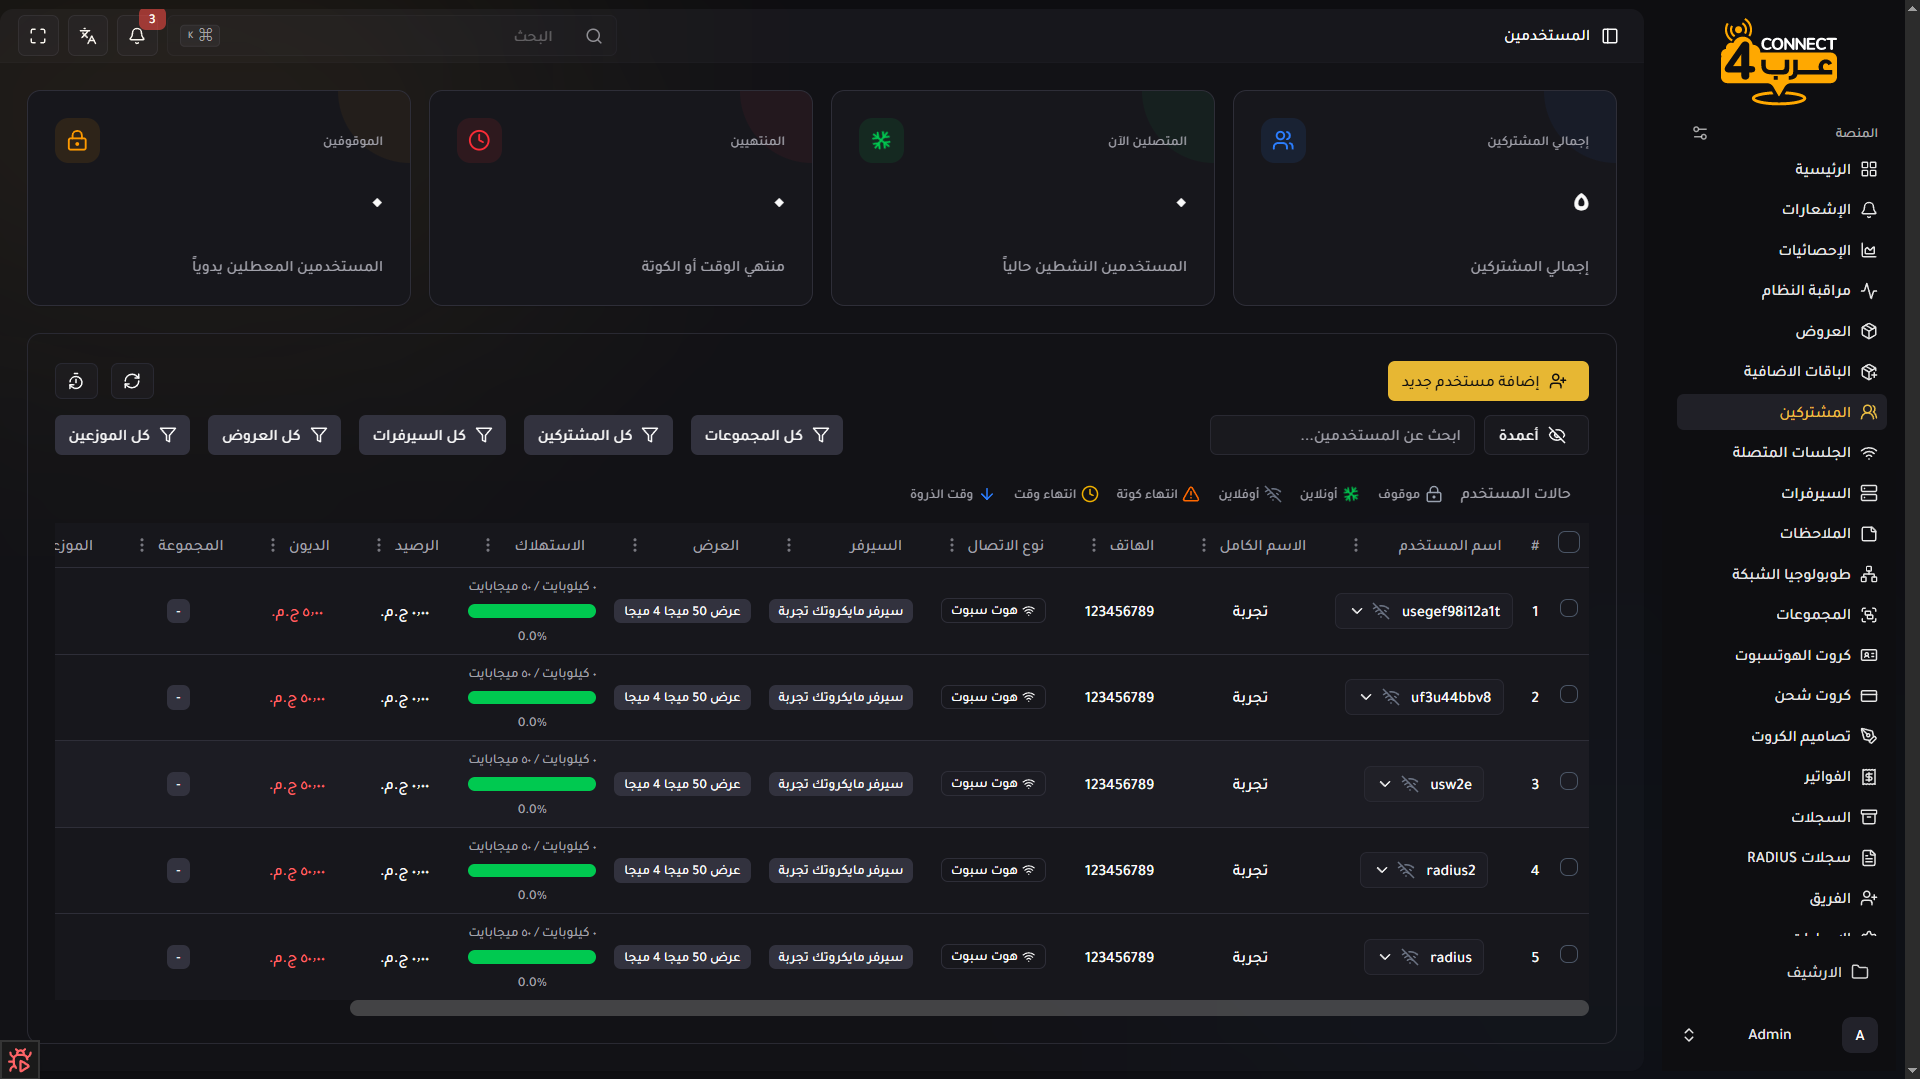Open الإحصائيات in the sidebar
This screenshot has width=1920, height=1079.
[1782, 250]
